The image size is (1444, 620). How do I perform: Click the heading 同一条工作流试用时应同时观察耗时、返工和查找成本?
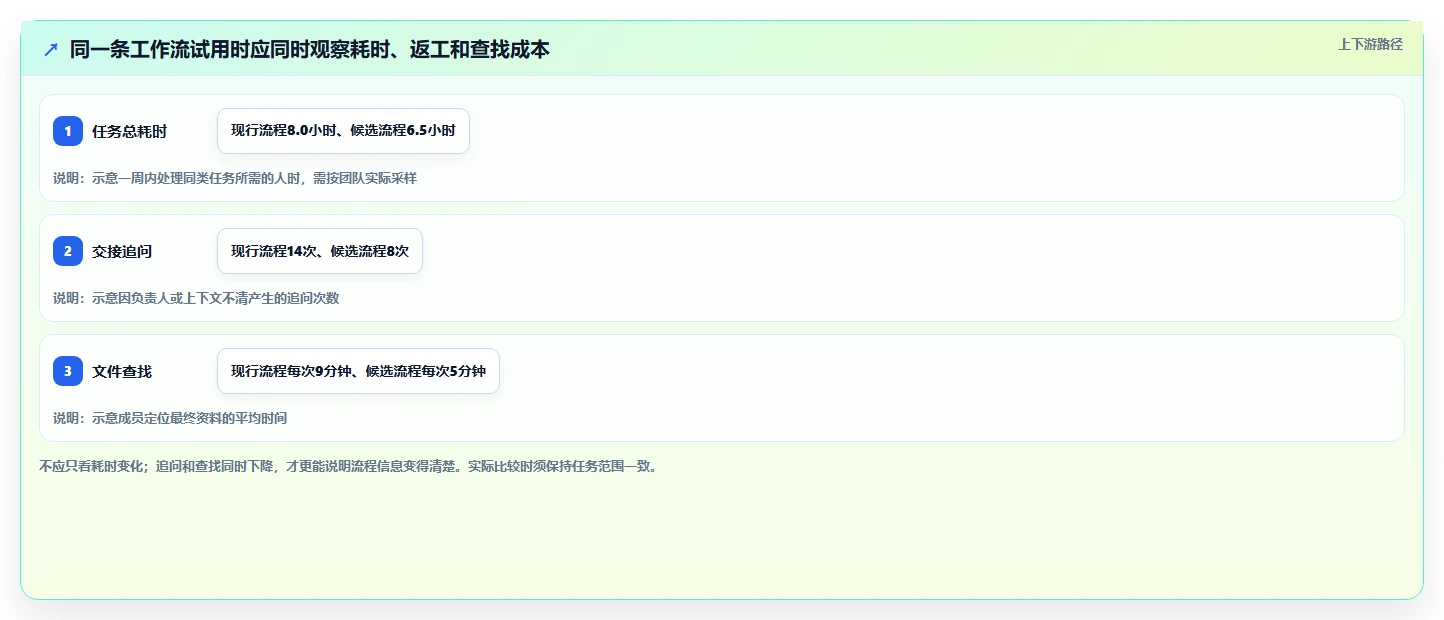pos(310,49)
